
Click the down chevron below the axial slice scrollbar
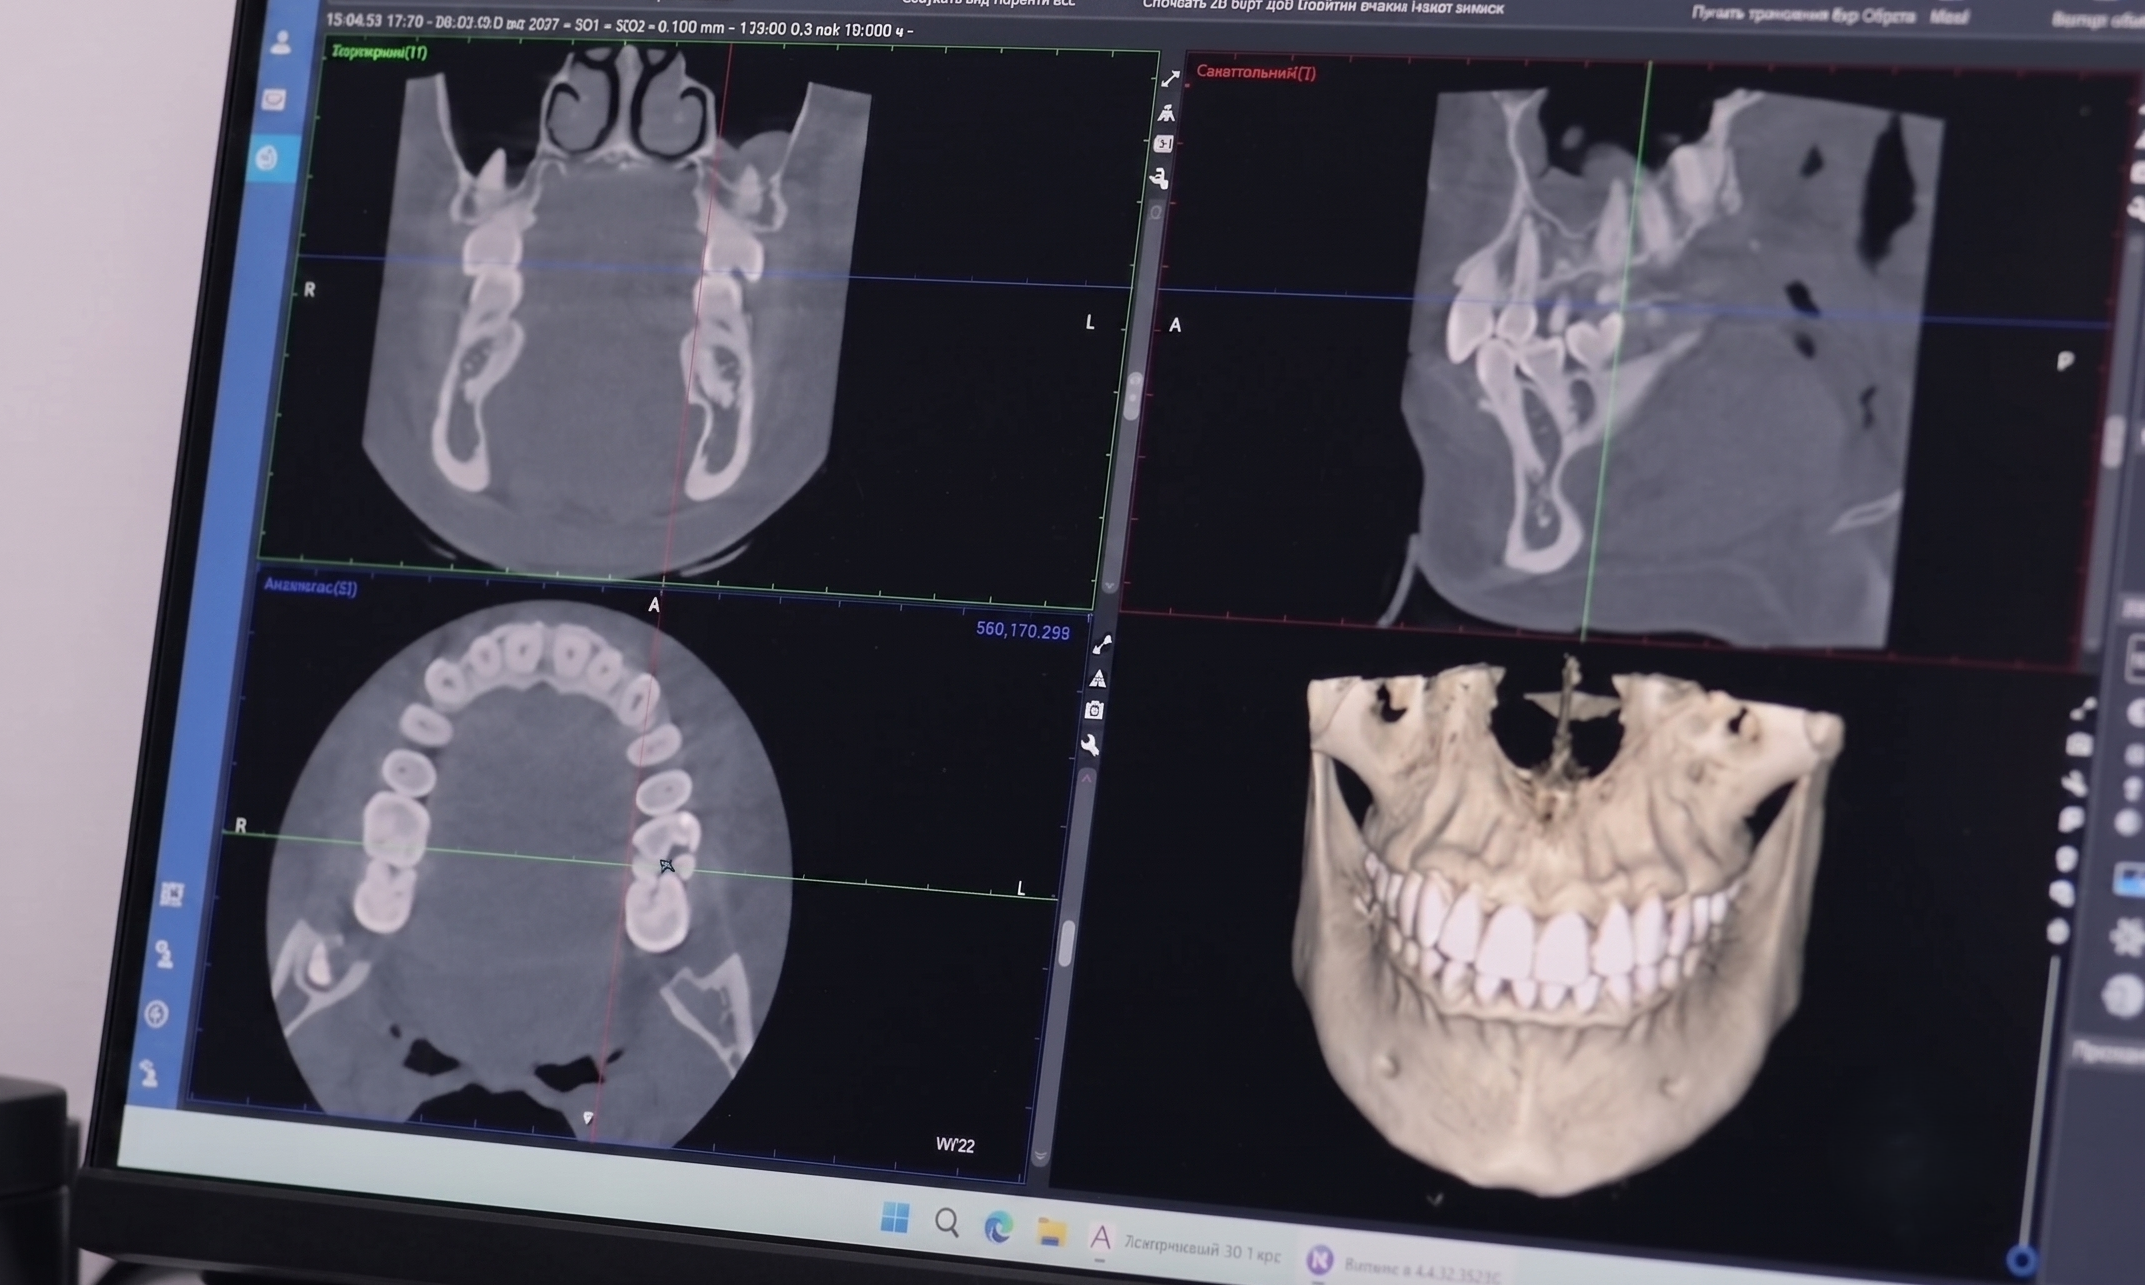tap(1040, 1155)
